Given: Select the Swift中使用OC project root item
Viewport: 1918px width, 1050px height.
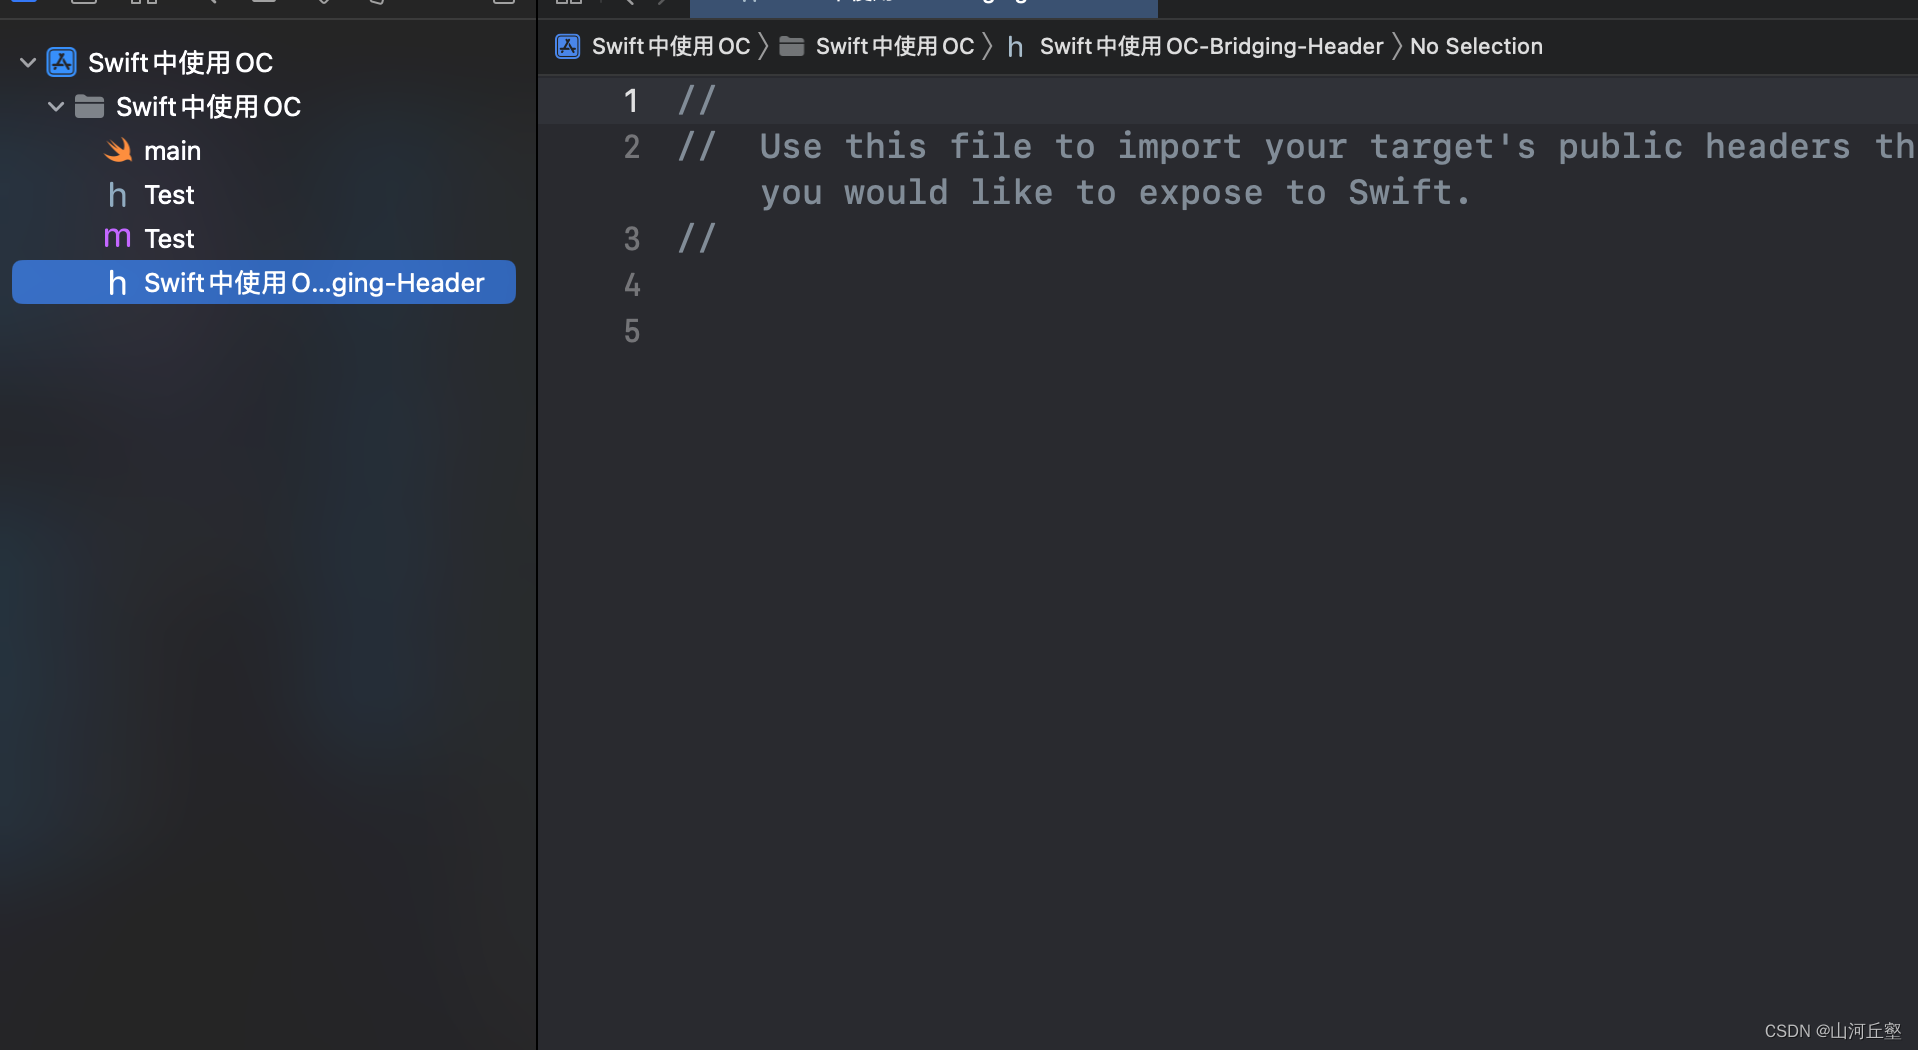Looking at the screenshot, I should (180, 63).
